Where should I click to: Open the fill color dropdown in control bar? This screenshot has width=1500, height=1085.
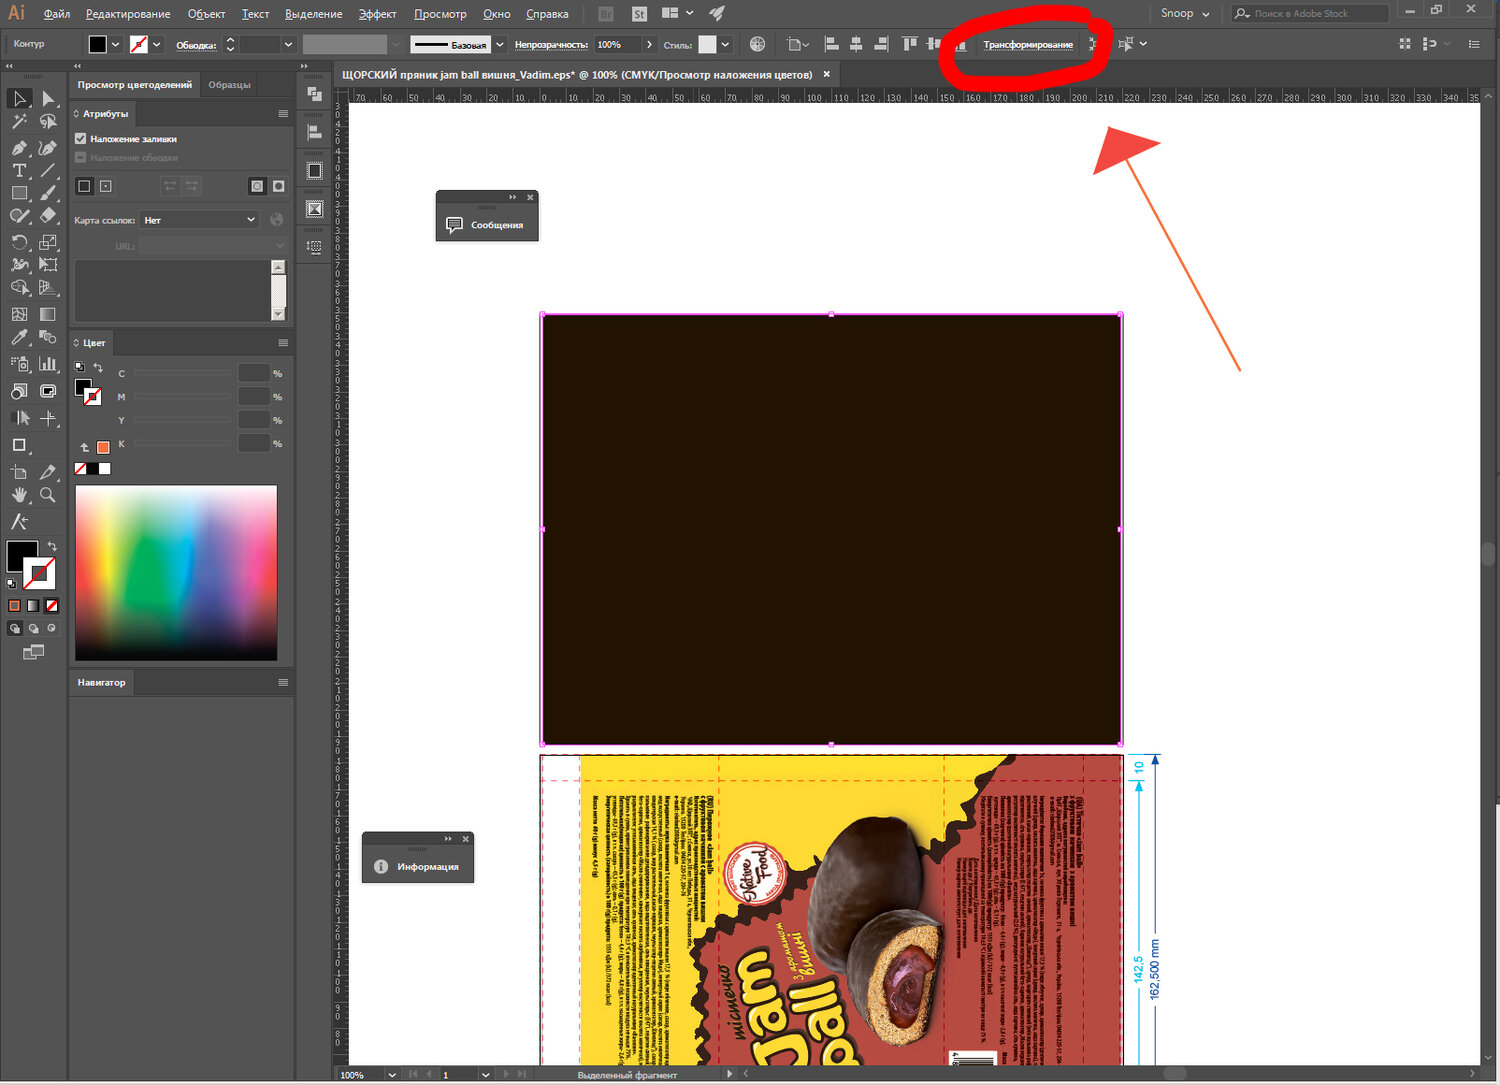pos(116,44)
